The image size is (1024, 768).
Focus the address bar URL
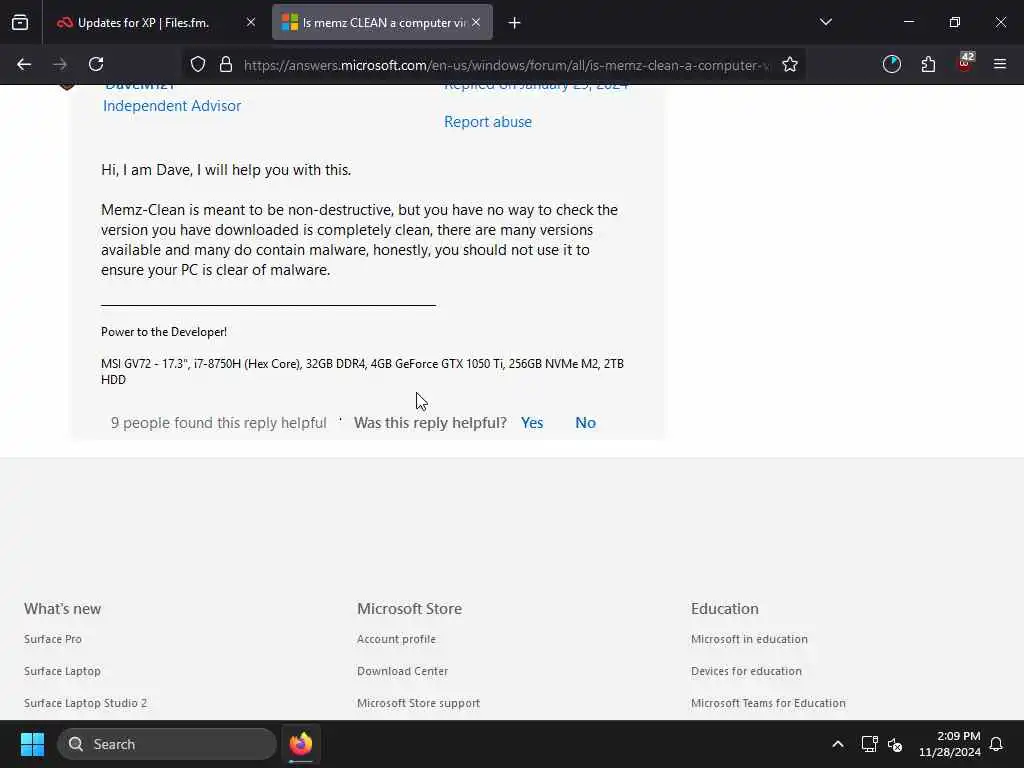click(x=506, y=65)
